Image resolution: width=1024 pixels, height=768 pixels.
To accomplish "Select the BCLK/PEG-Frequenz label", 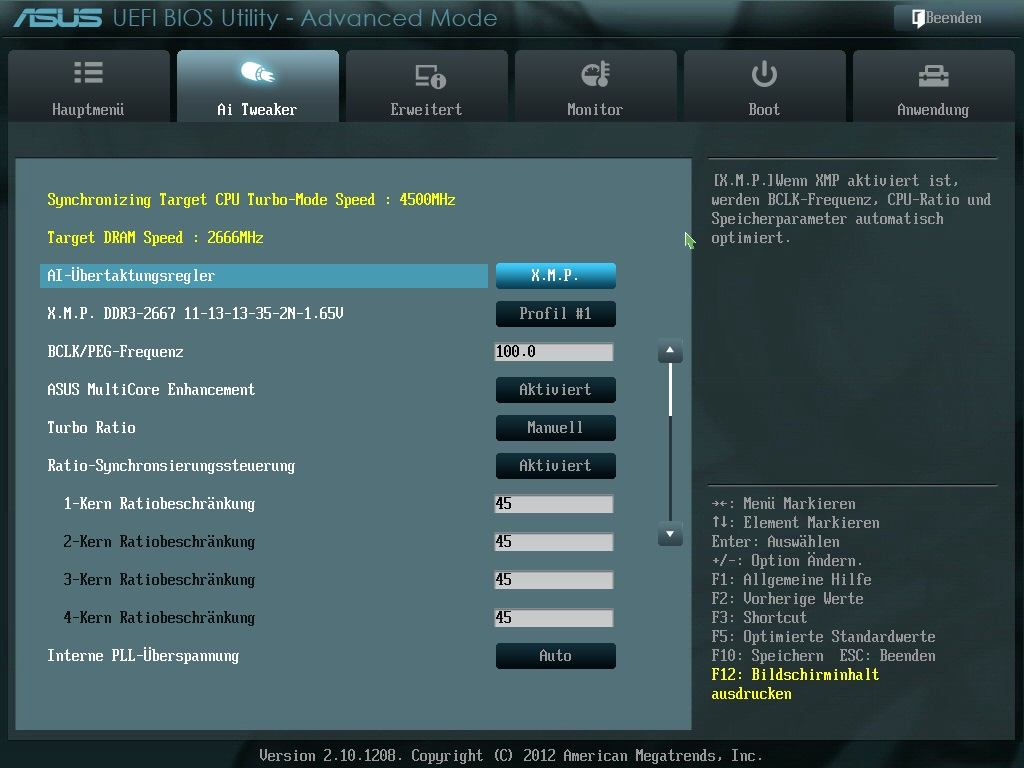I will [116, 352].
